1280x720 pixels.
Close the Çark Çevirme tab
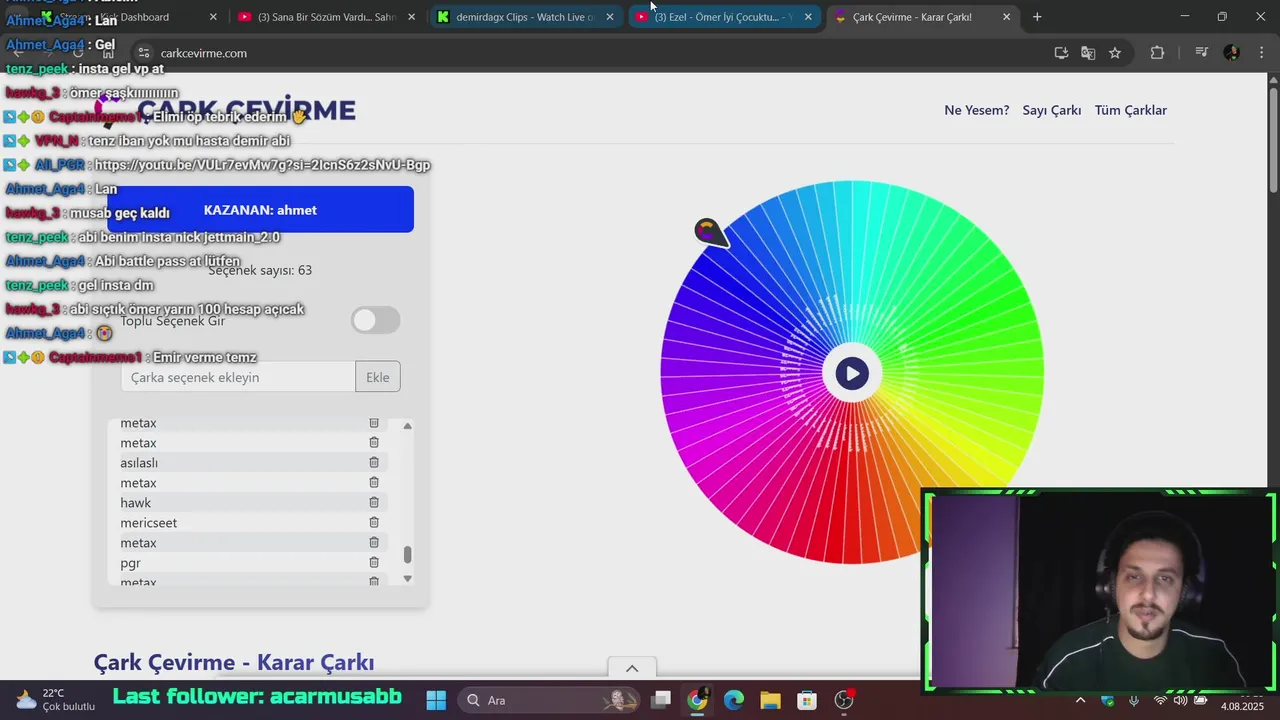[x=1006, y=17]
